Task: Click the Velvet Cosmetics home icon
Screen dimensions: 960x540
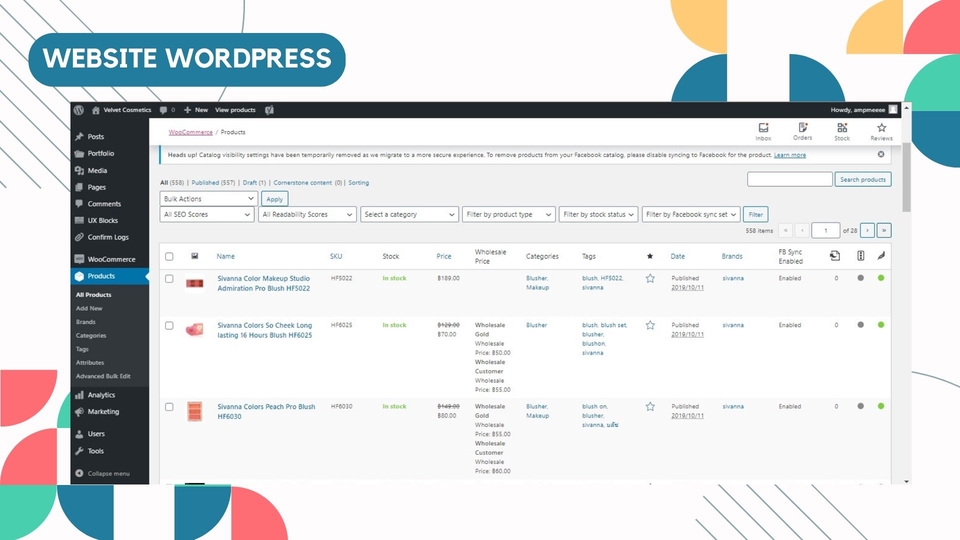Action: [x=96, y=110]
